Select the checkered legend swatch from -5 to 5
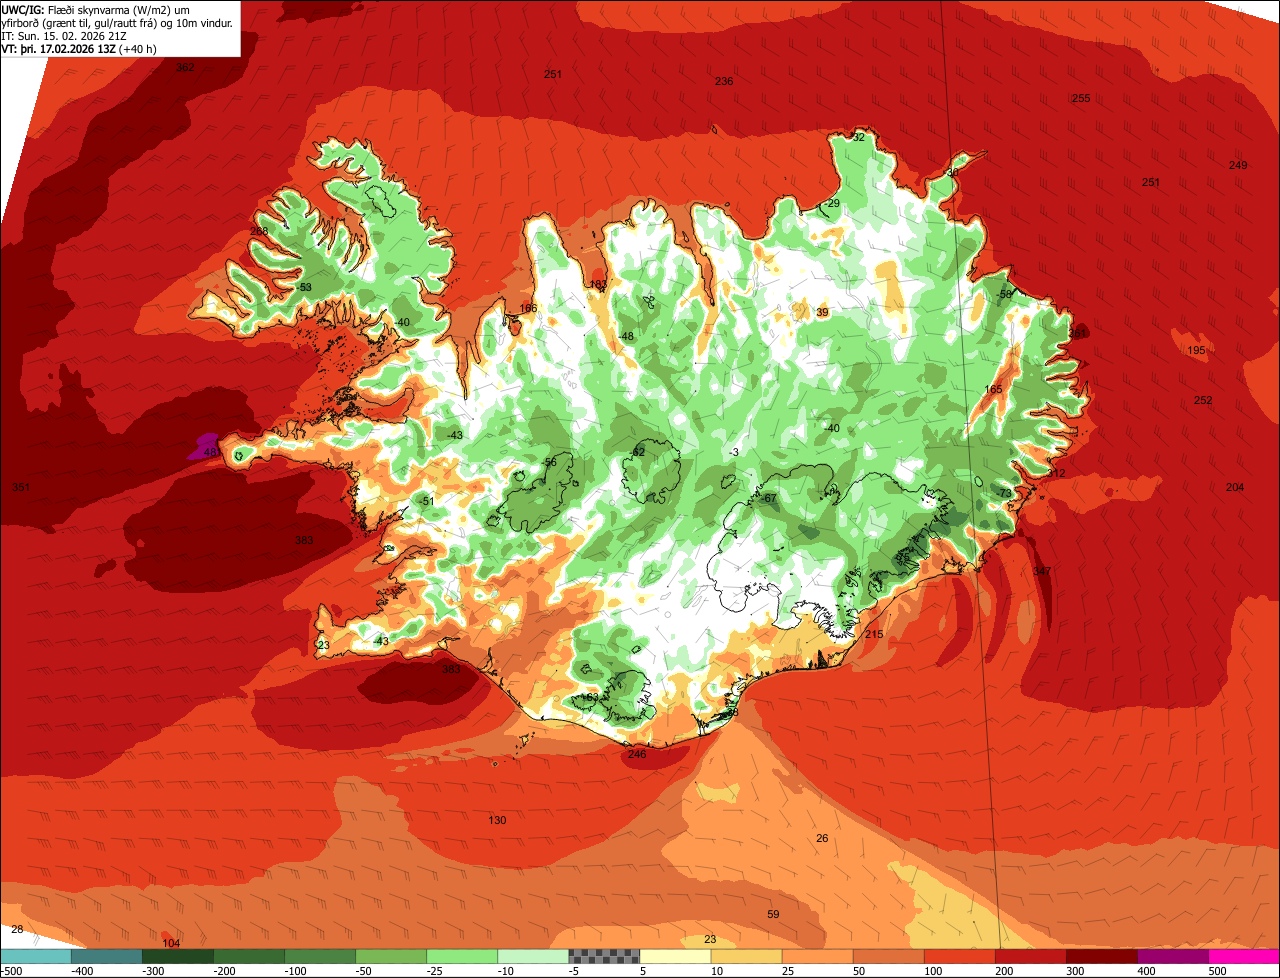The image size is (1280, 978). tap(604, 956)
